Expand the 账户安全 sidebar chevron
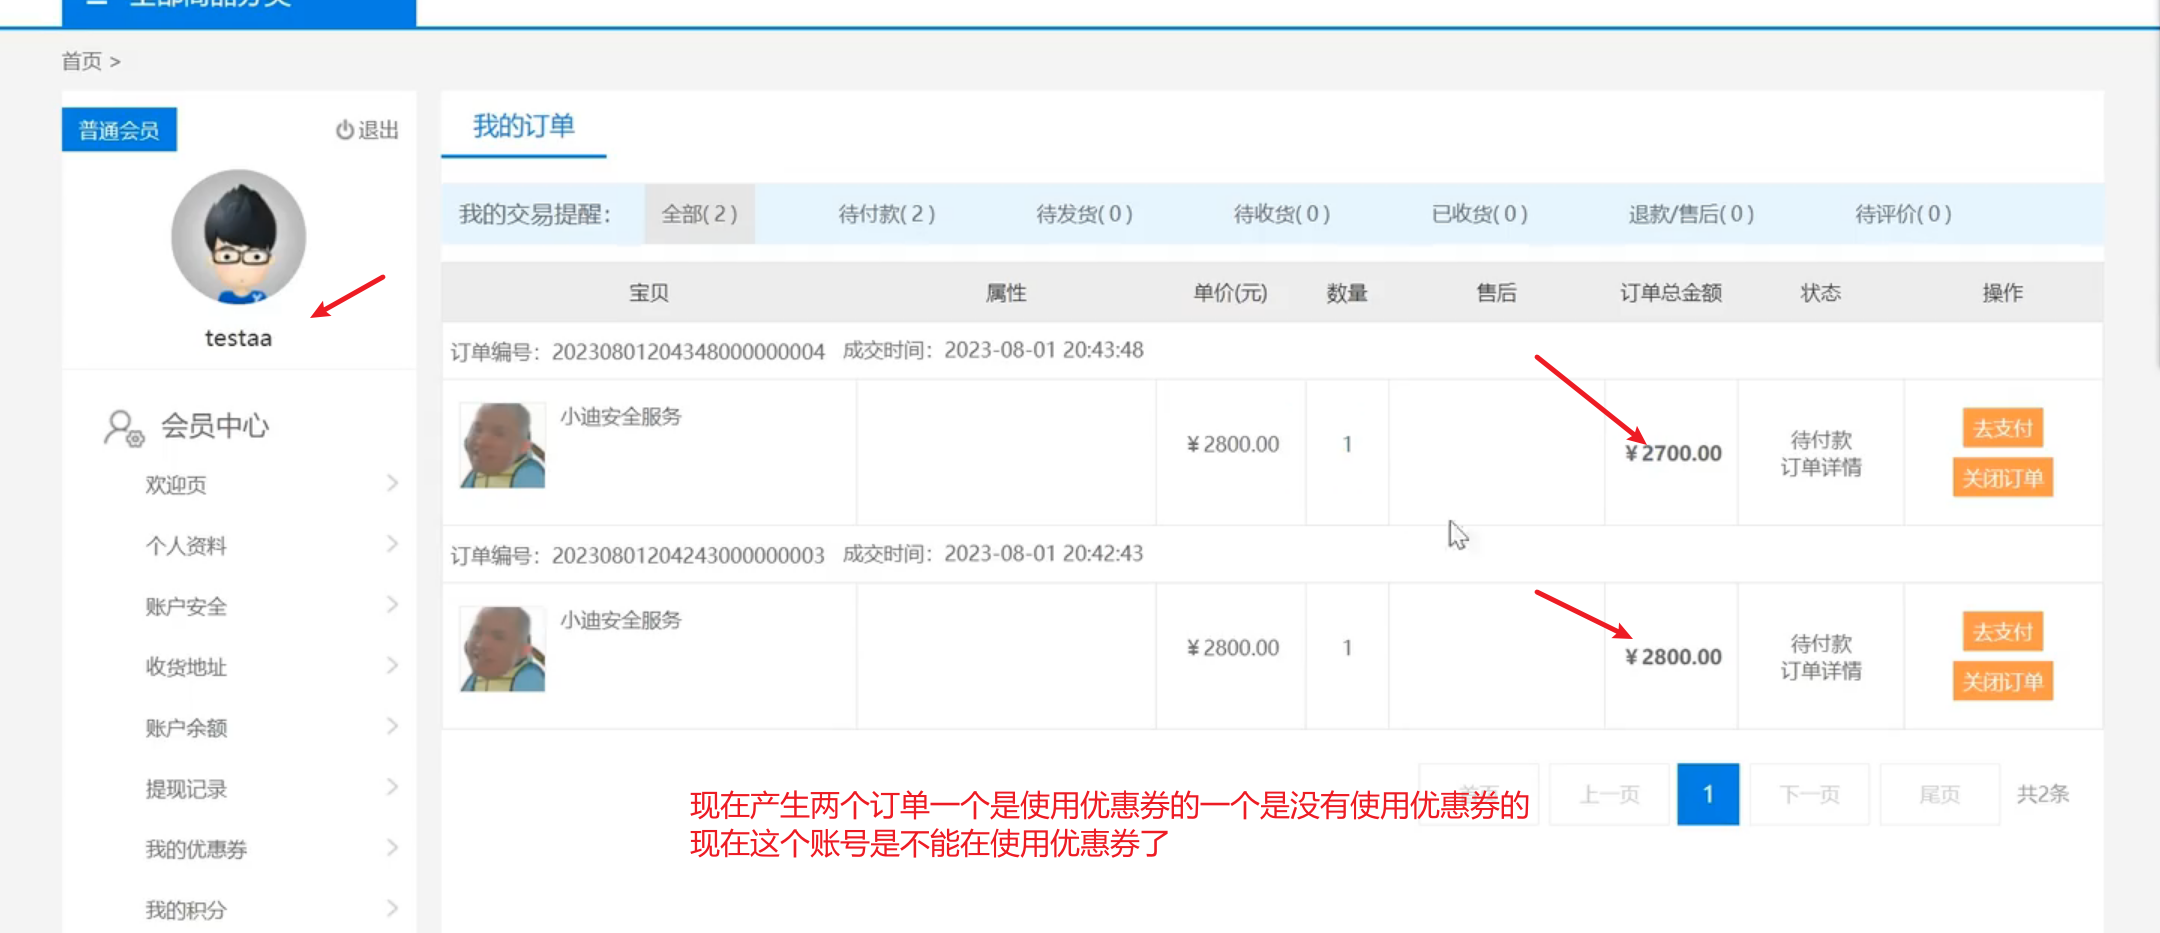 pyautogui.click(x=392, y=605)
